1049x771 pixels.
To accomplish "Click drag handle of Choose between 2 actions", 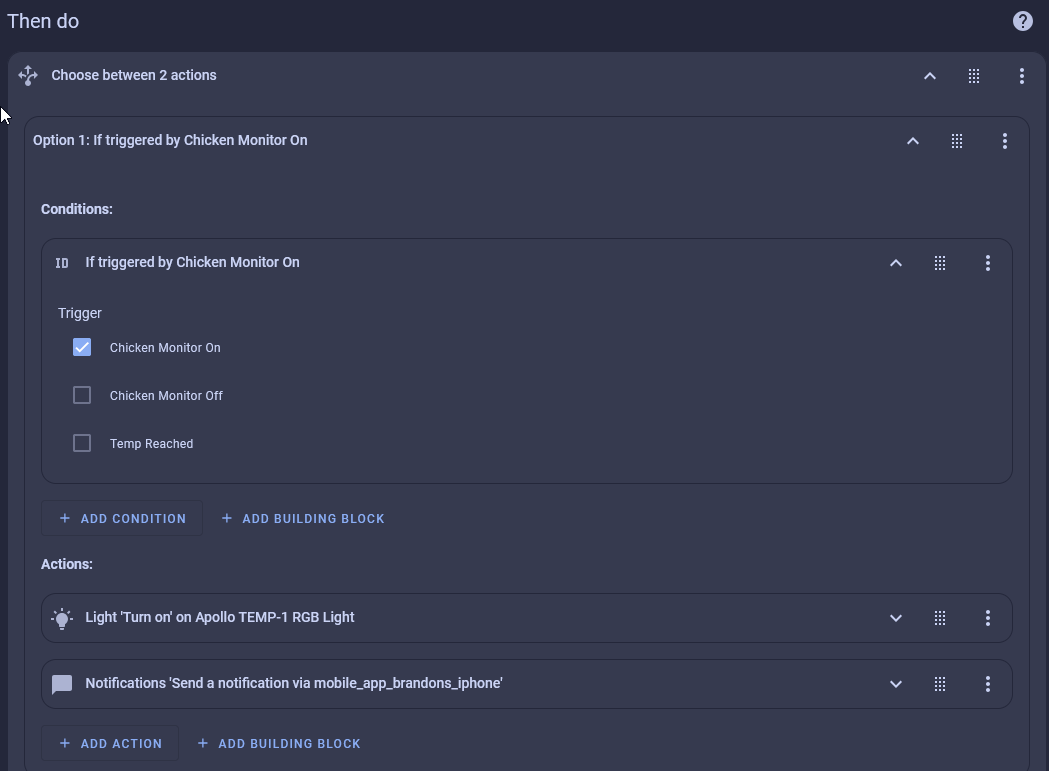I will click(x=973, y=76).
